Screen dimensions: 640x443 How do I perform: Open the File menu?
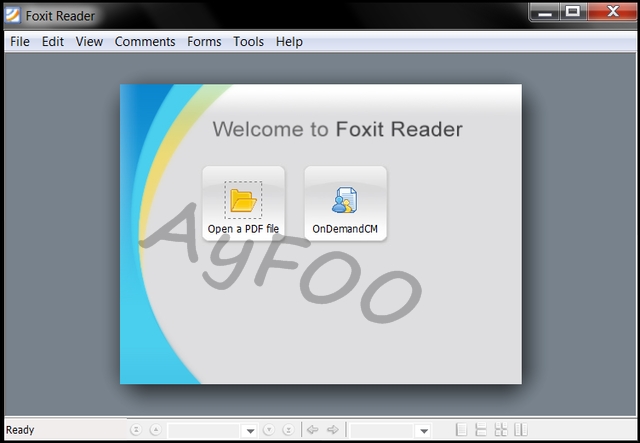(20, 42)
